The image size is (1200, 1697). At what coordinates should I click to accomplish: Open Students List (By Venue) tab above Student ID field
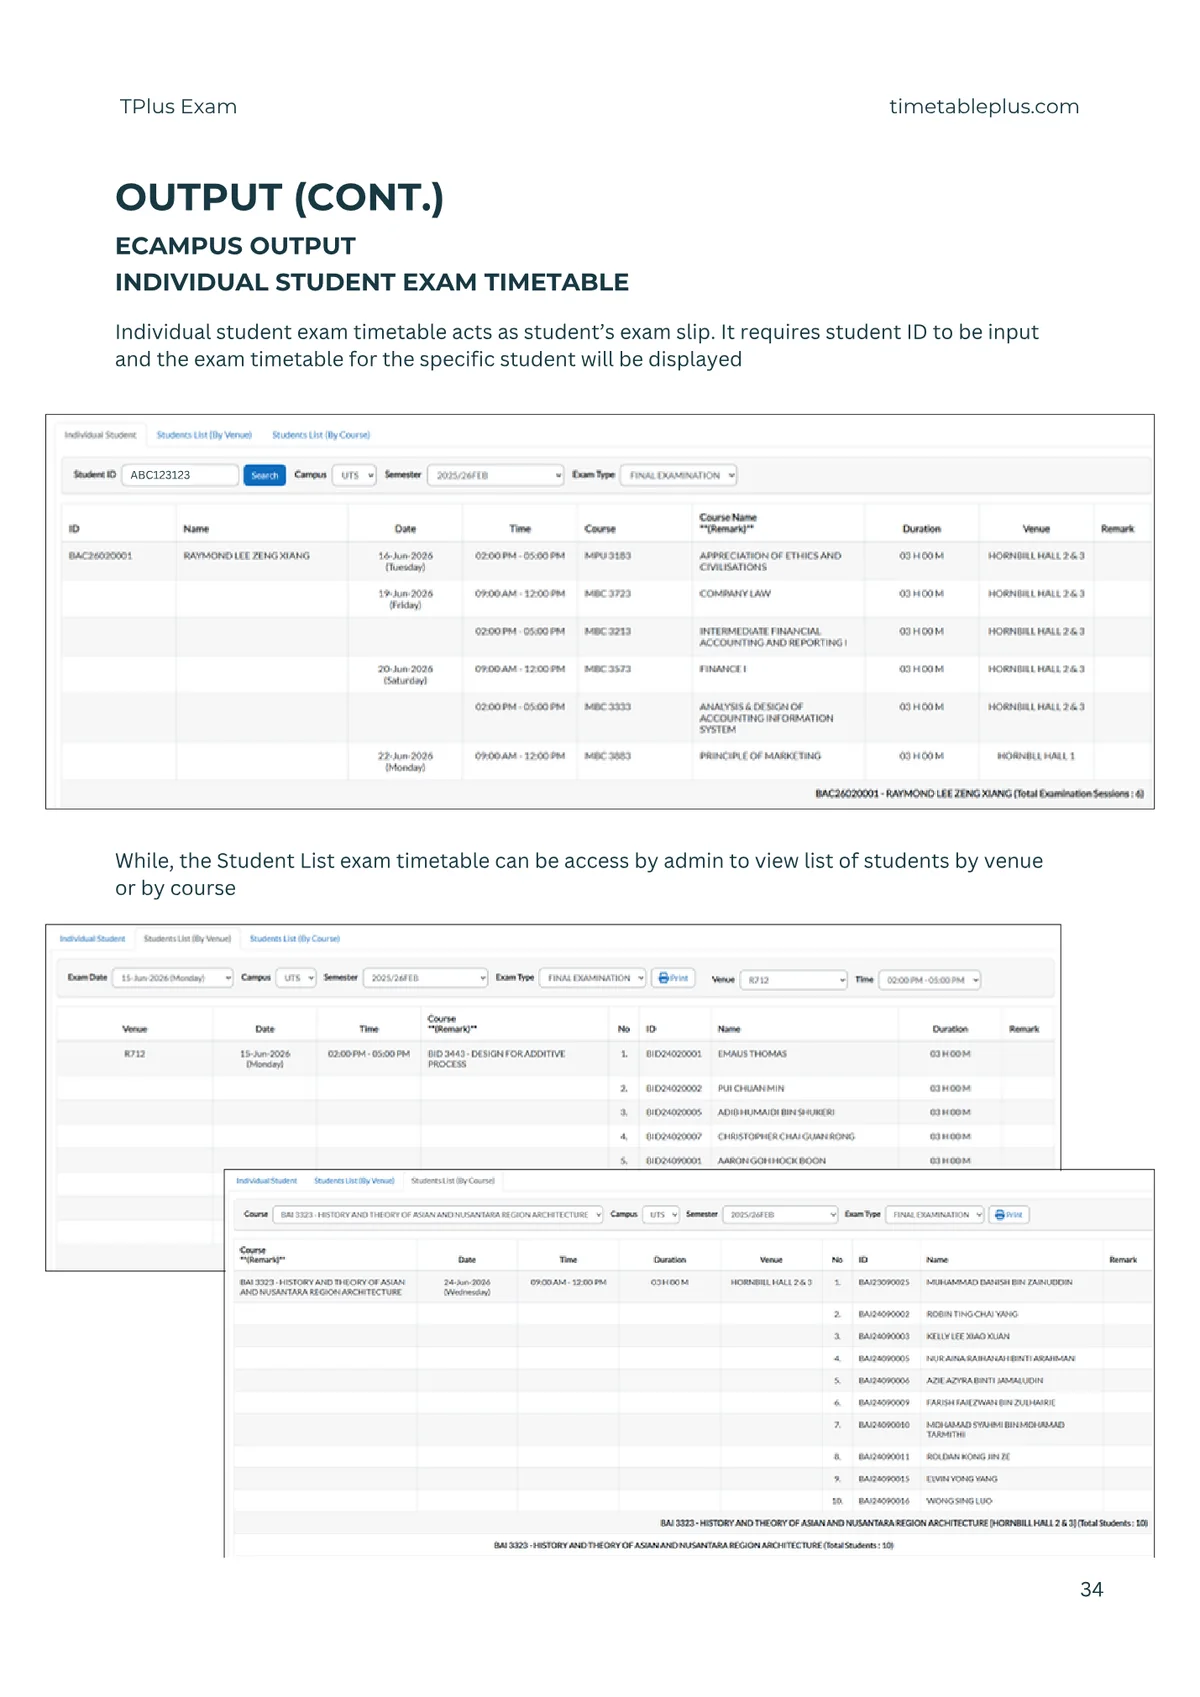204,435
